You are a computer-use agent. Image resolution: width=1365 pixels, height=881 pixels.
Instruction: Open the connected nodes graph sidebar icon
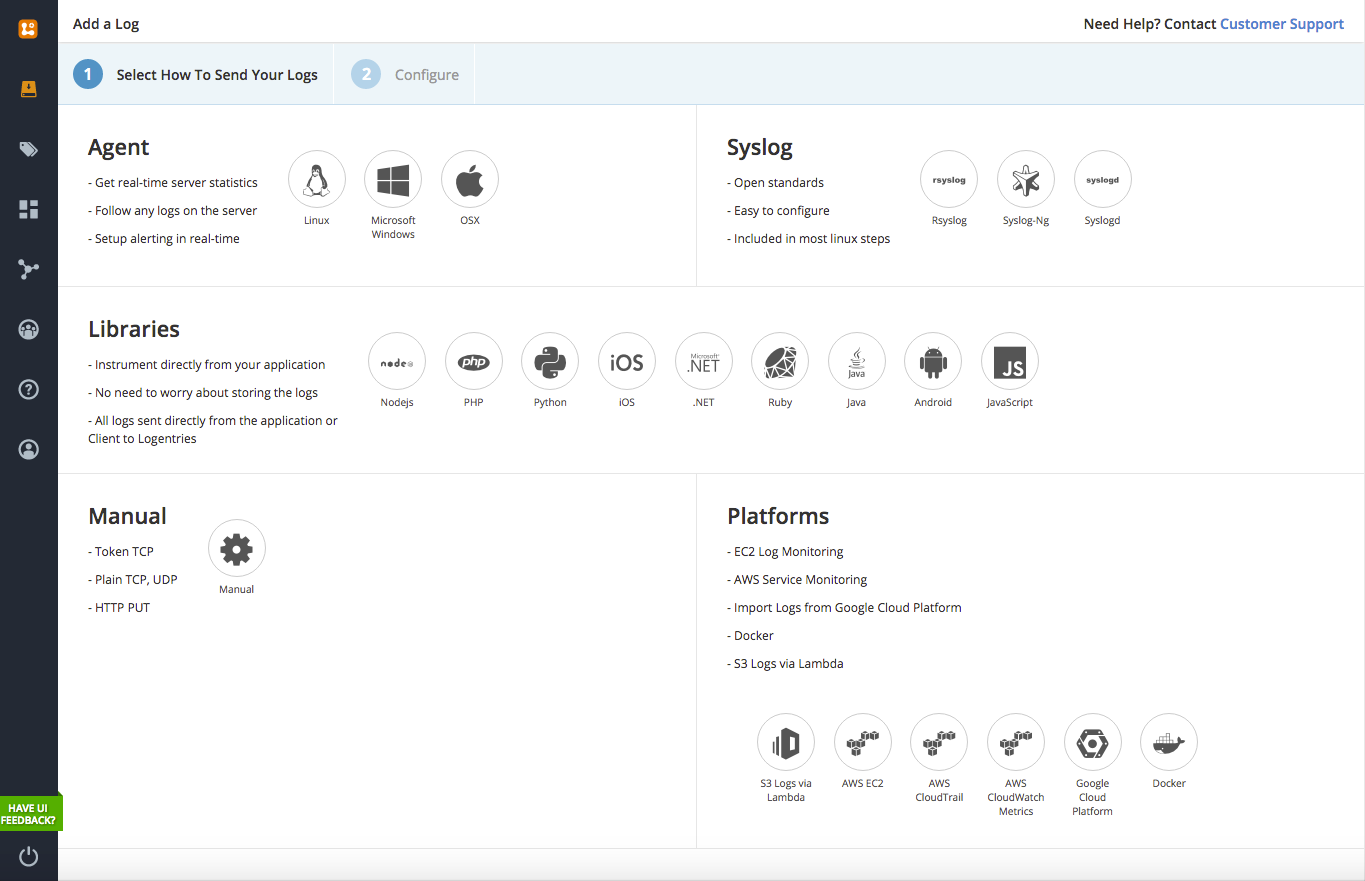point(29,269)
